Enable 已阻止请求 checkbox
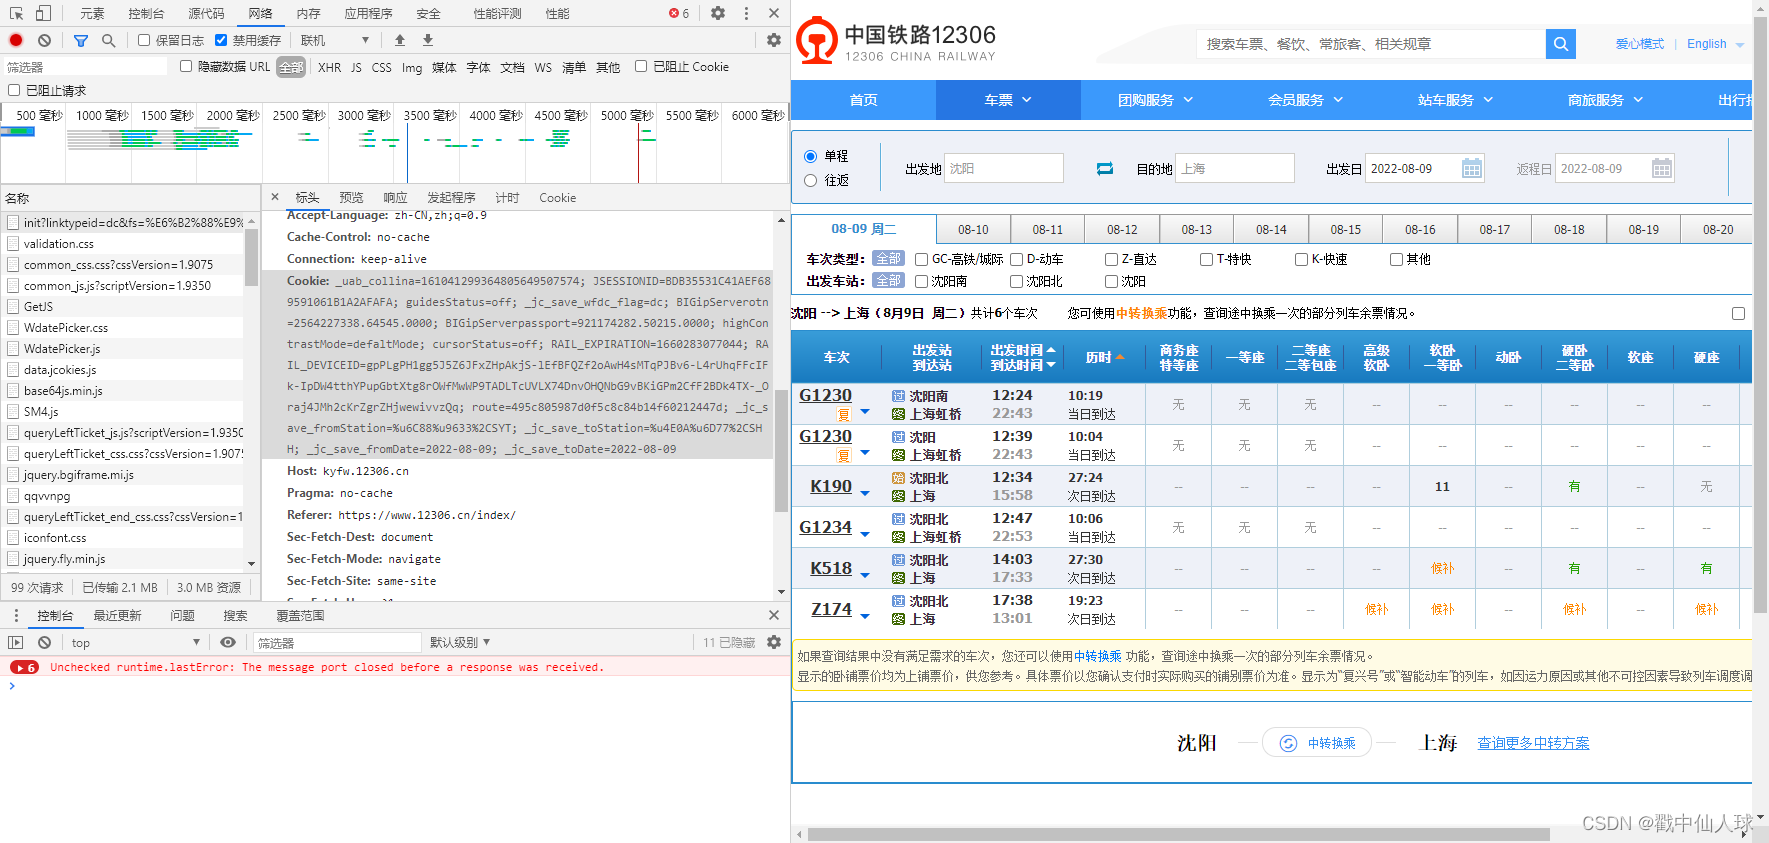 tap(14, 90)
